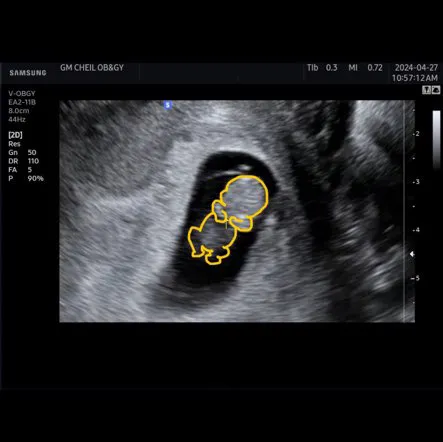This screenshot has height=442, width=443.
Task: Click the FA 5 frame average value
Action: pyautogui.click(x=20, y=170)
